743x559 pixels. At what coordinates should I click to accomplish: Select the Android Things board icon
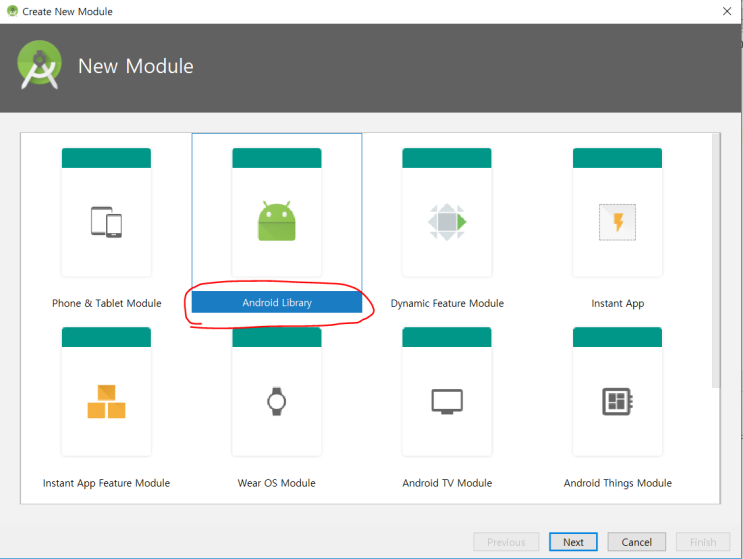click(x=617, y=401)
